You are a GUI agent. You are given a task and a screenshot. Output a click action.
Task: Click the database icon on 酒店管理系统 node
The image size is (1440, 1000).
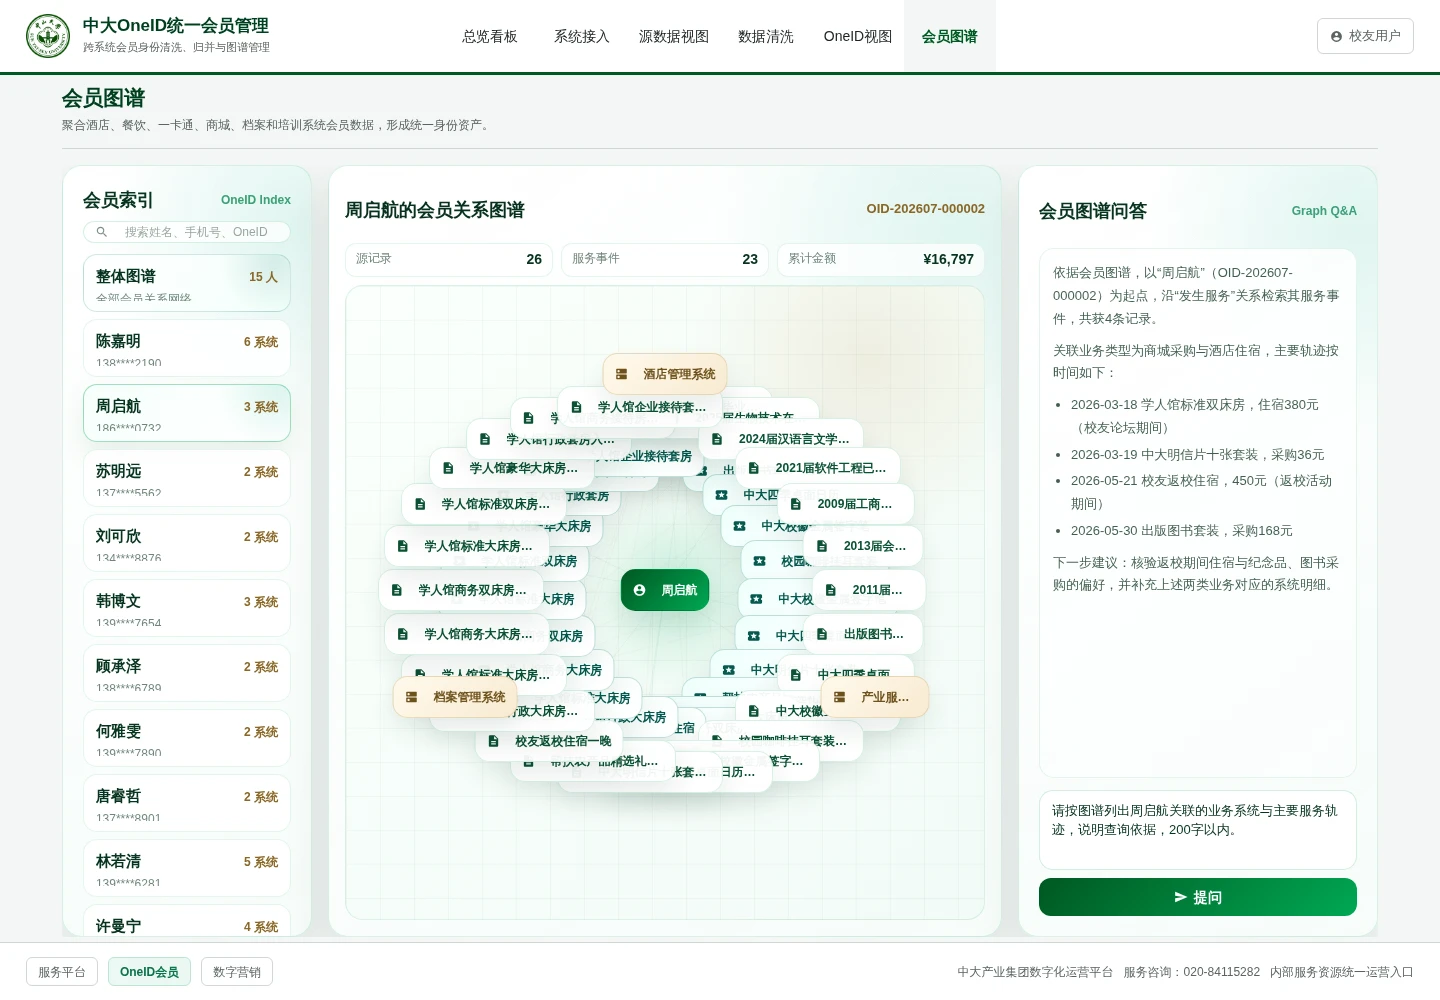coord(621,374)
